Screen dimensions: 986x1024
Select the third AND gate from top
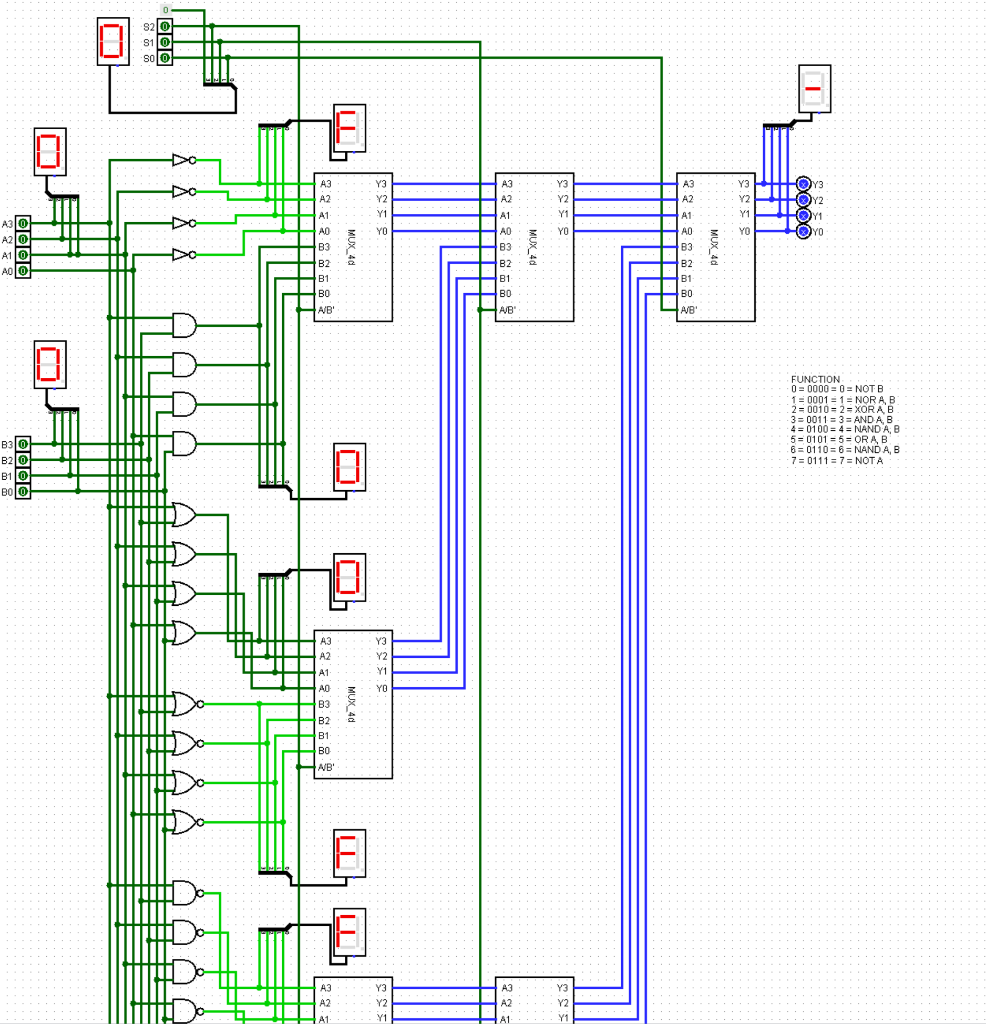184,404
